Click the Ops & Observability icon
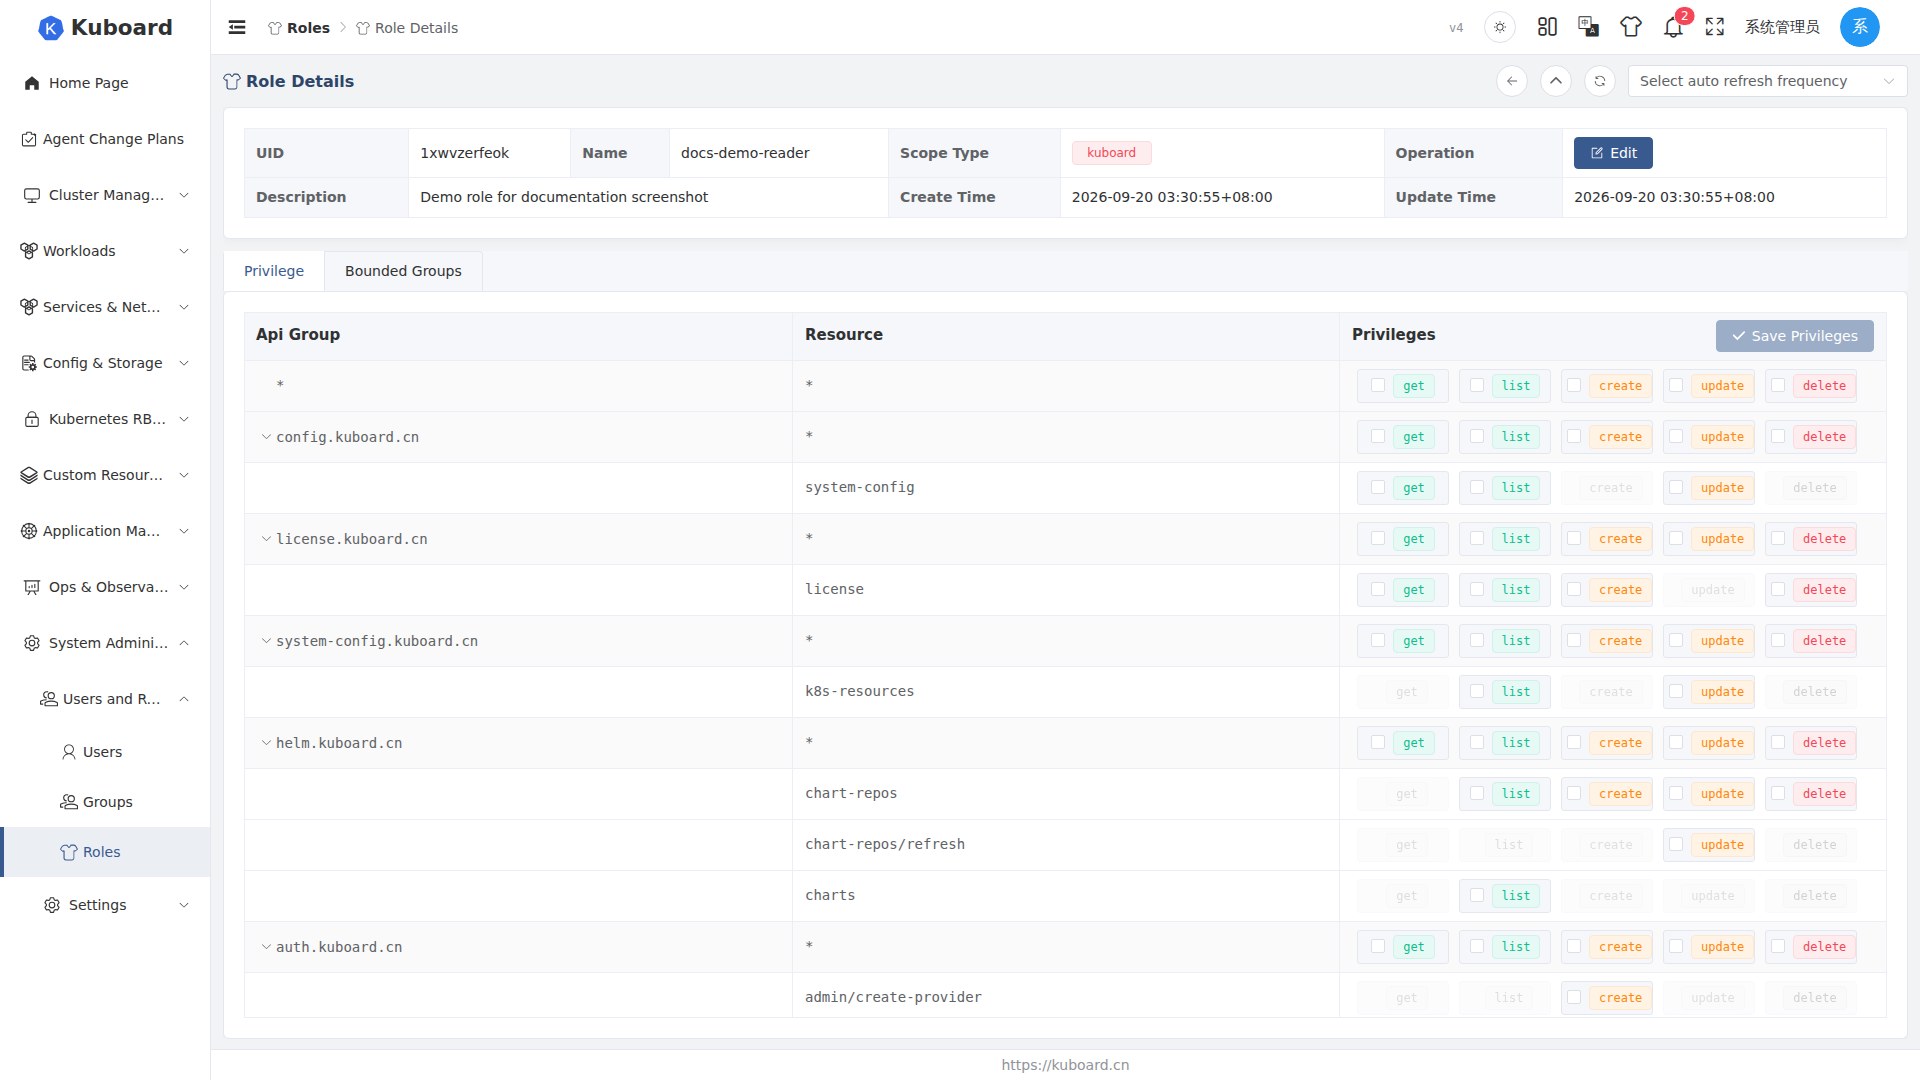The width and height of the screenshot is (1920, 1080). tap(32, 587)
